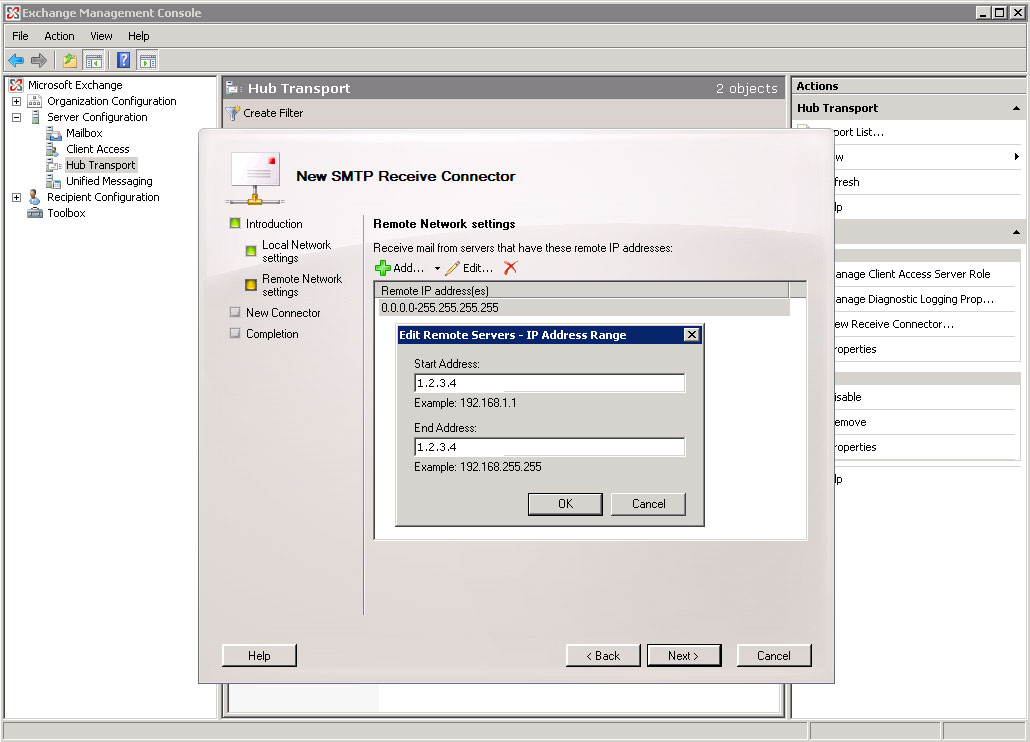
Task: Close the Edit Remote Servers dialog
Action: (691, 335)
